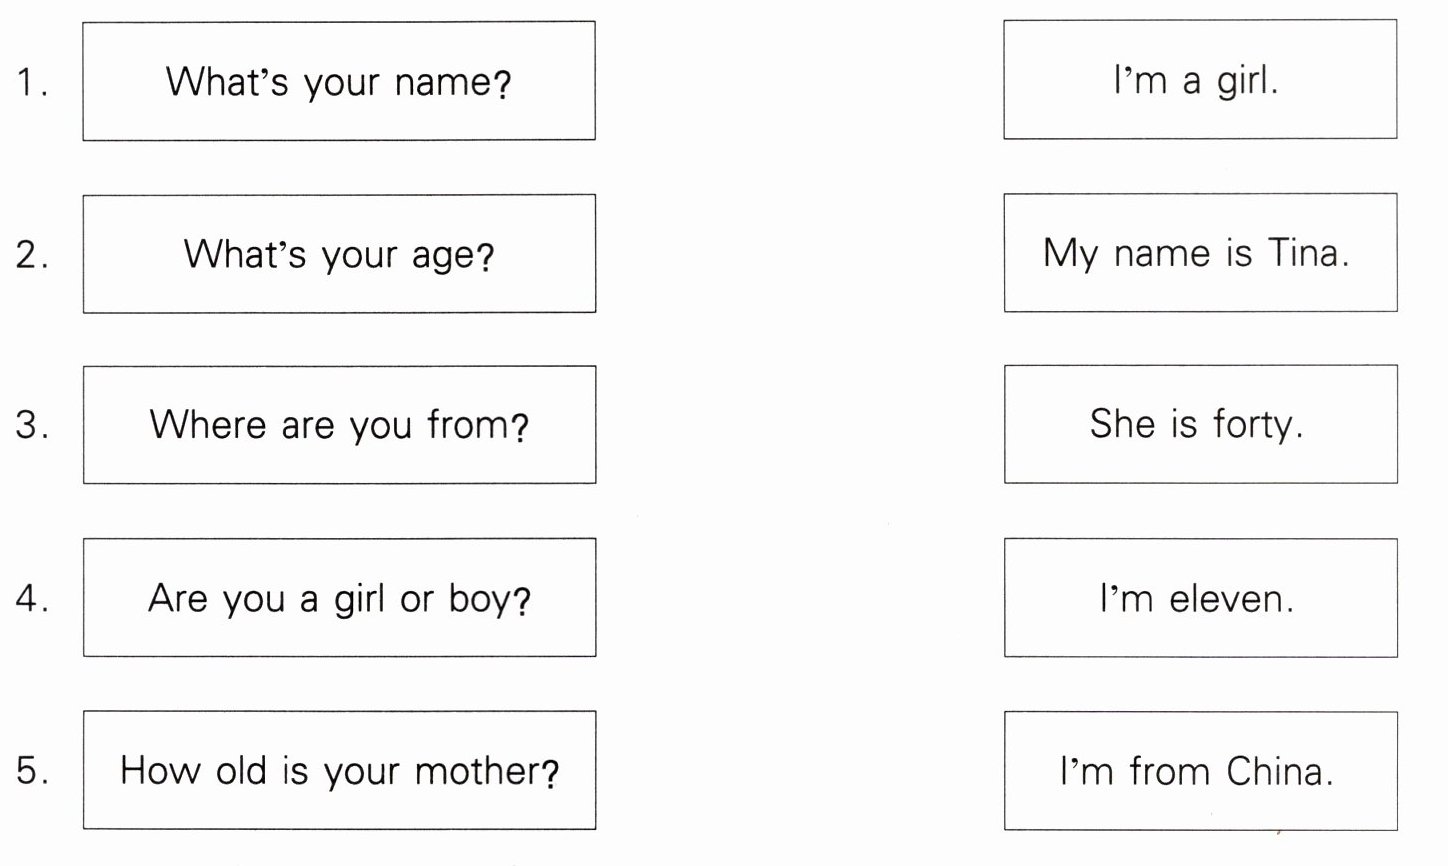The image size is (1448, 866).
Task: Click the "Where are you from?" box
Action: (x=339, y=425)
